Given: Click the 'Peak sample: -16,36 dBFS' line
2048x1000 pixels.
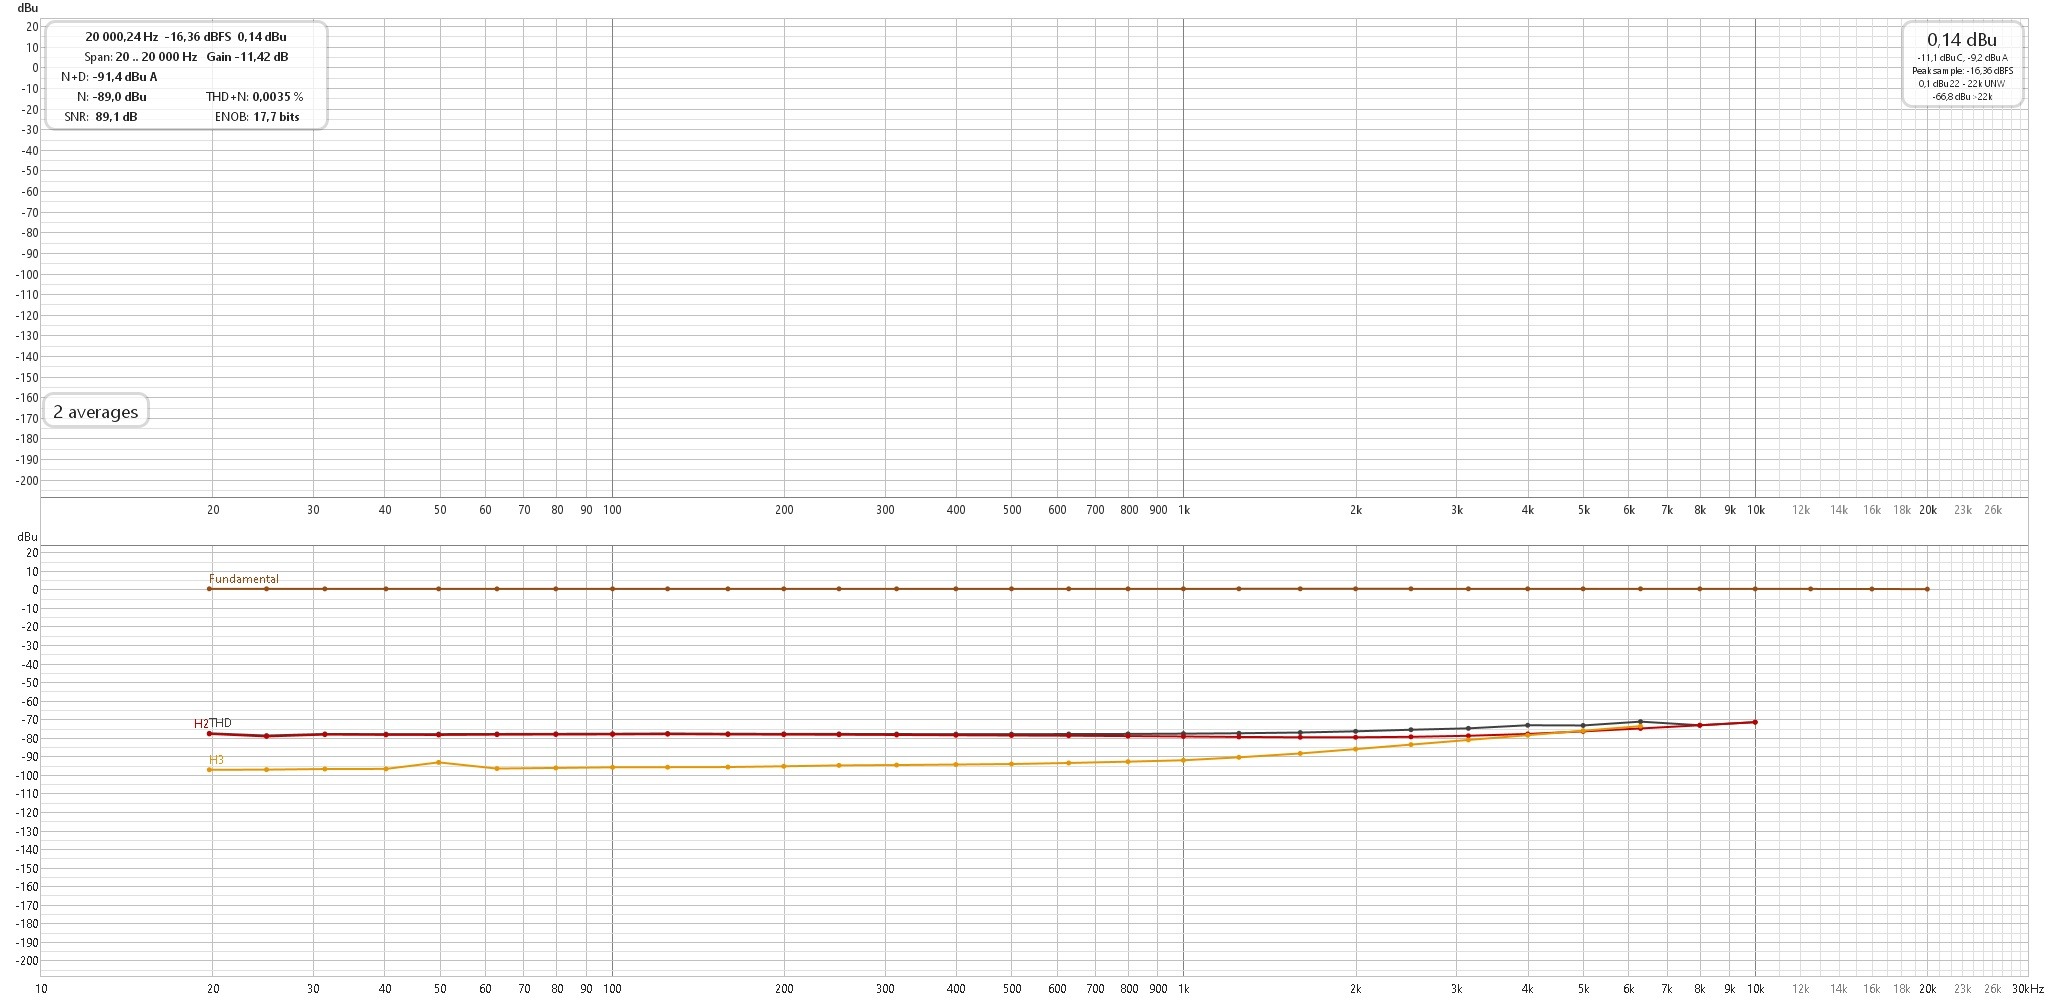Looking at the screenshot, I should coord(1962,71).
